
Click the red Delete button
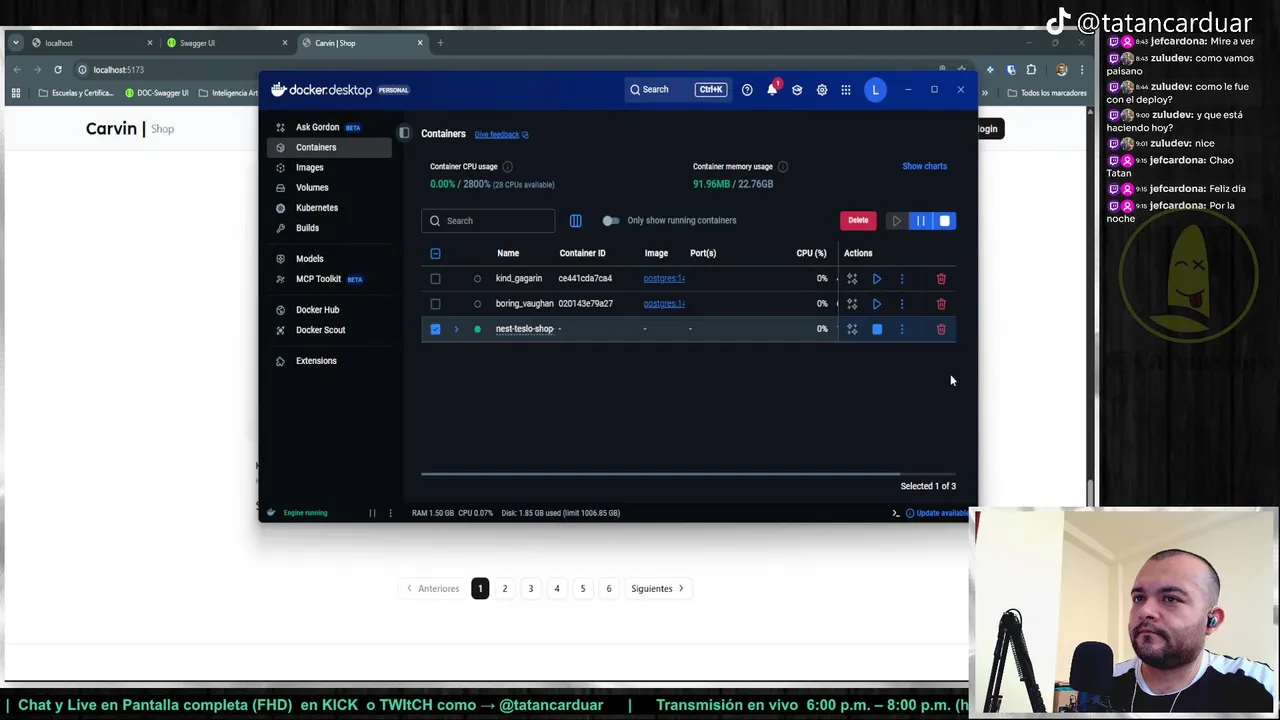(858, 221)
